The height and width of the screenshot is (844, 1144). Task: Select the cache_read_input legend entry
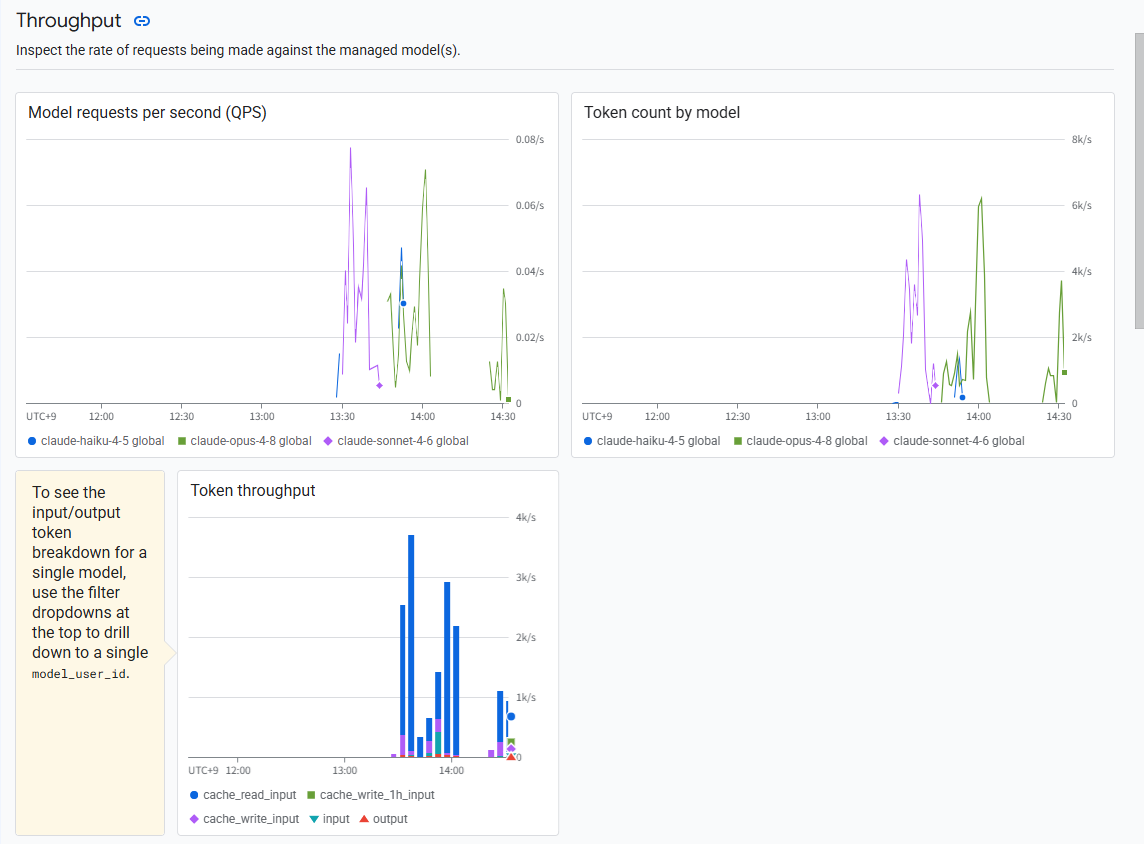click(243, 794)
